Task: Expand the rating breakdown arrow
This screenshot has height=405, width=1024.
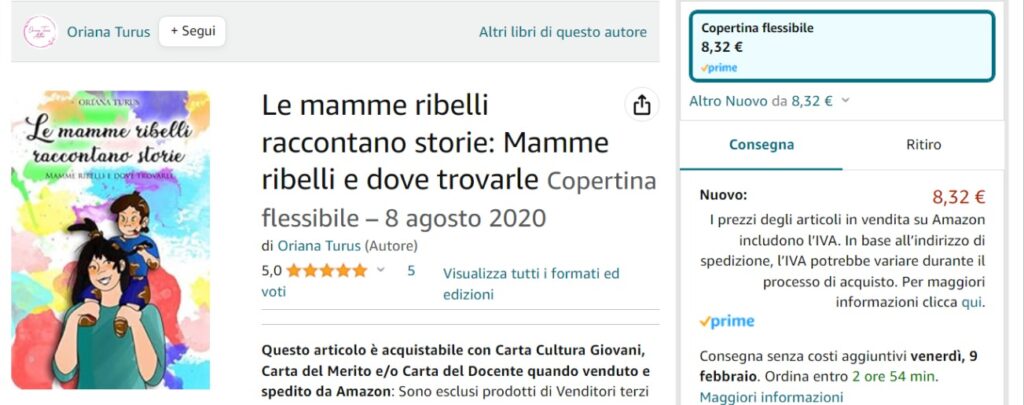Action: tap(381, 270)
